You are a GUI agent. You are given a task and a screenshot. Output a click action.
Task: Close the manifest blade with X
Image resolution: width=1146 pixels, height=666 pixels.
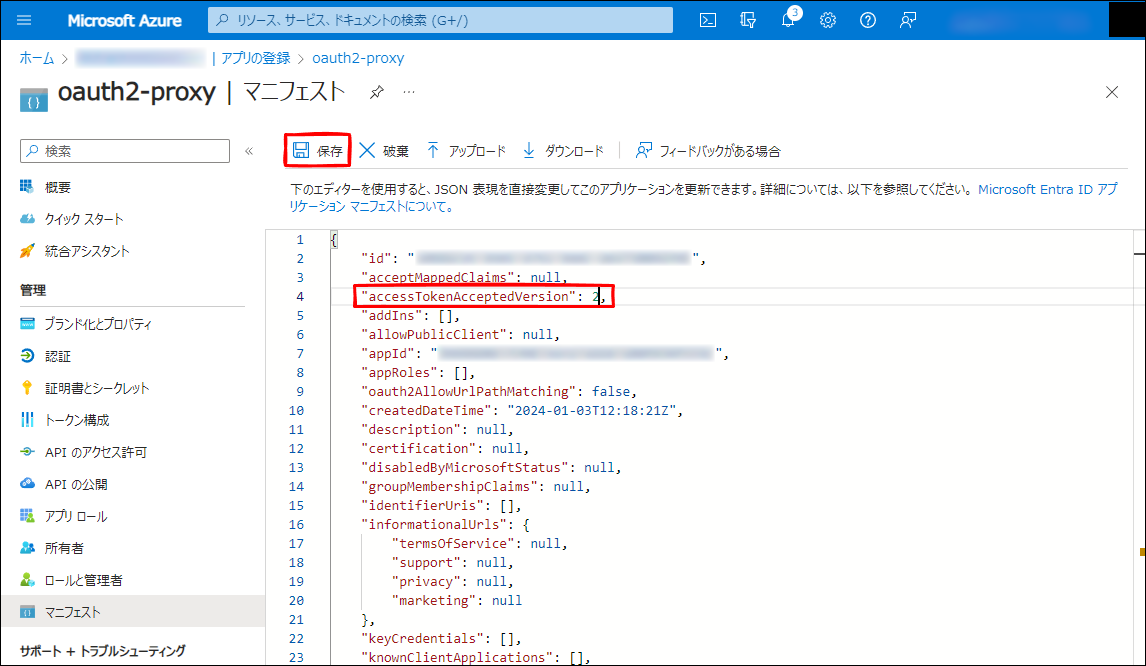coord(1112,92)
